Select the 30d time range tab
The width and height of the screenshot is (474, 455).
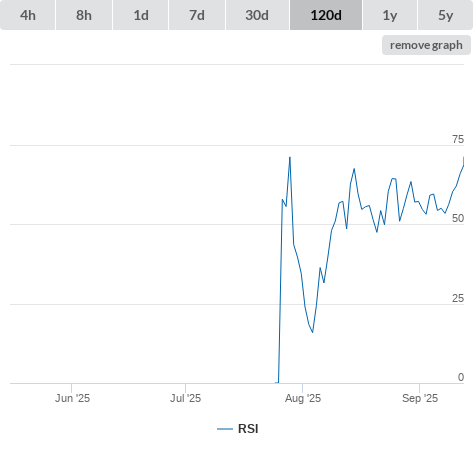tap(257, 15)
